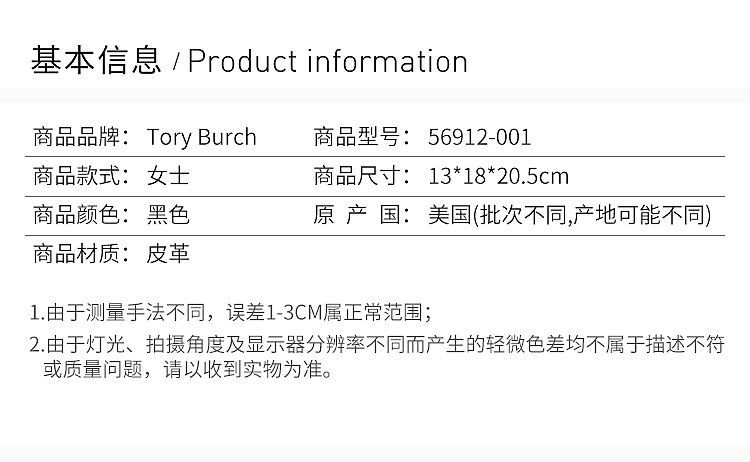Click the 基本信息 heading text
The image size is (750, 462).
(96, 62)
